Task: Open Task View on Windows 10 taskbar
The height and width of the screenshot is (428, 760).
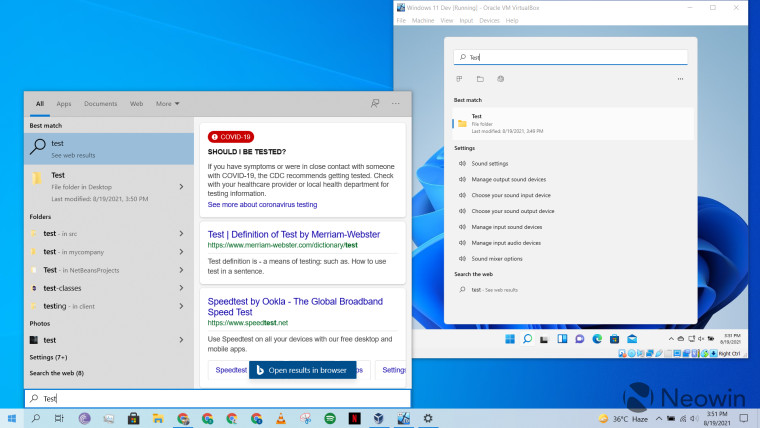Action: (x=59, y=418)
